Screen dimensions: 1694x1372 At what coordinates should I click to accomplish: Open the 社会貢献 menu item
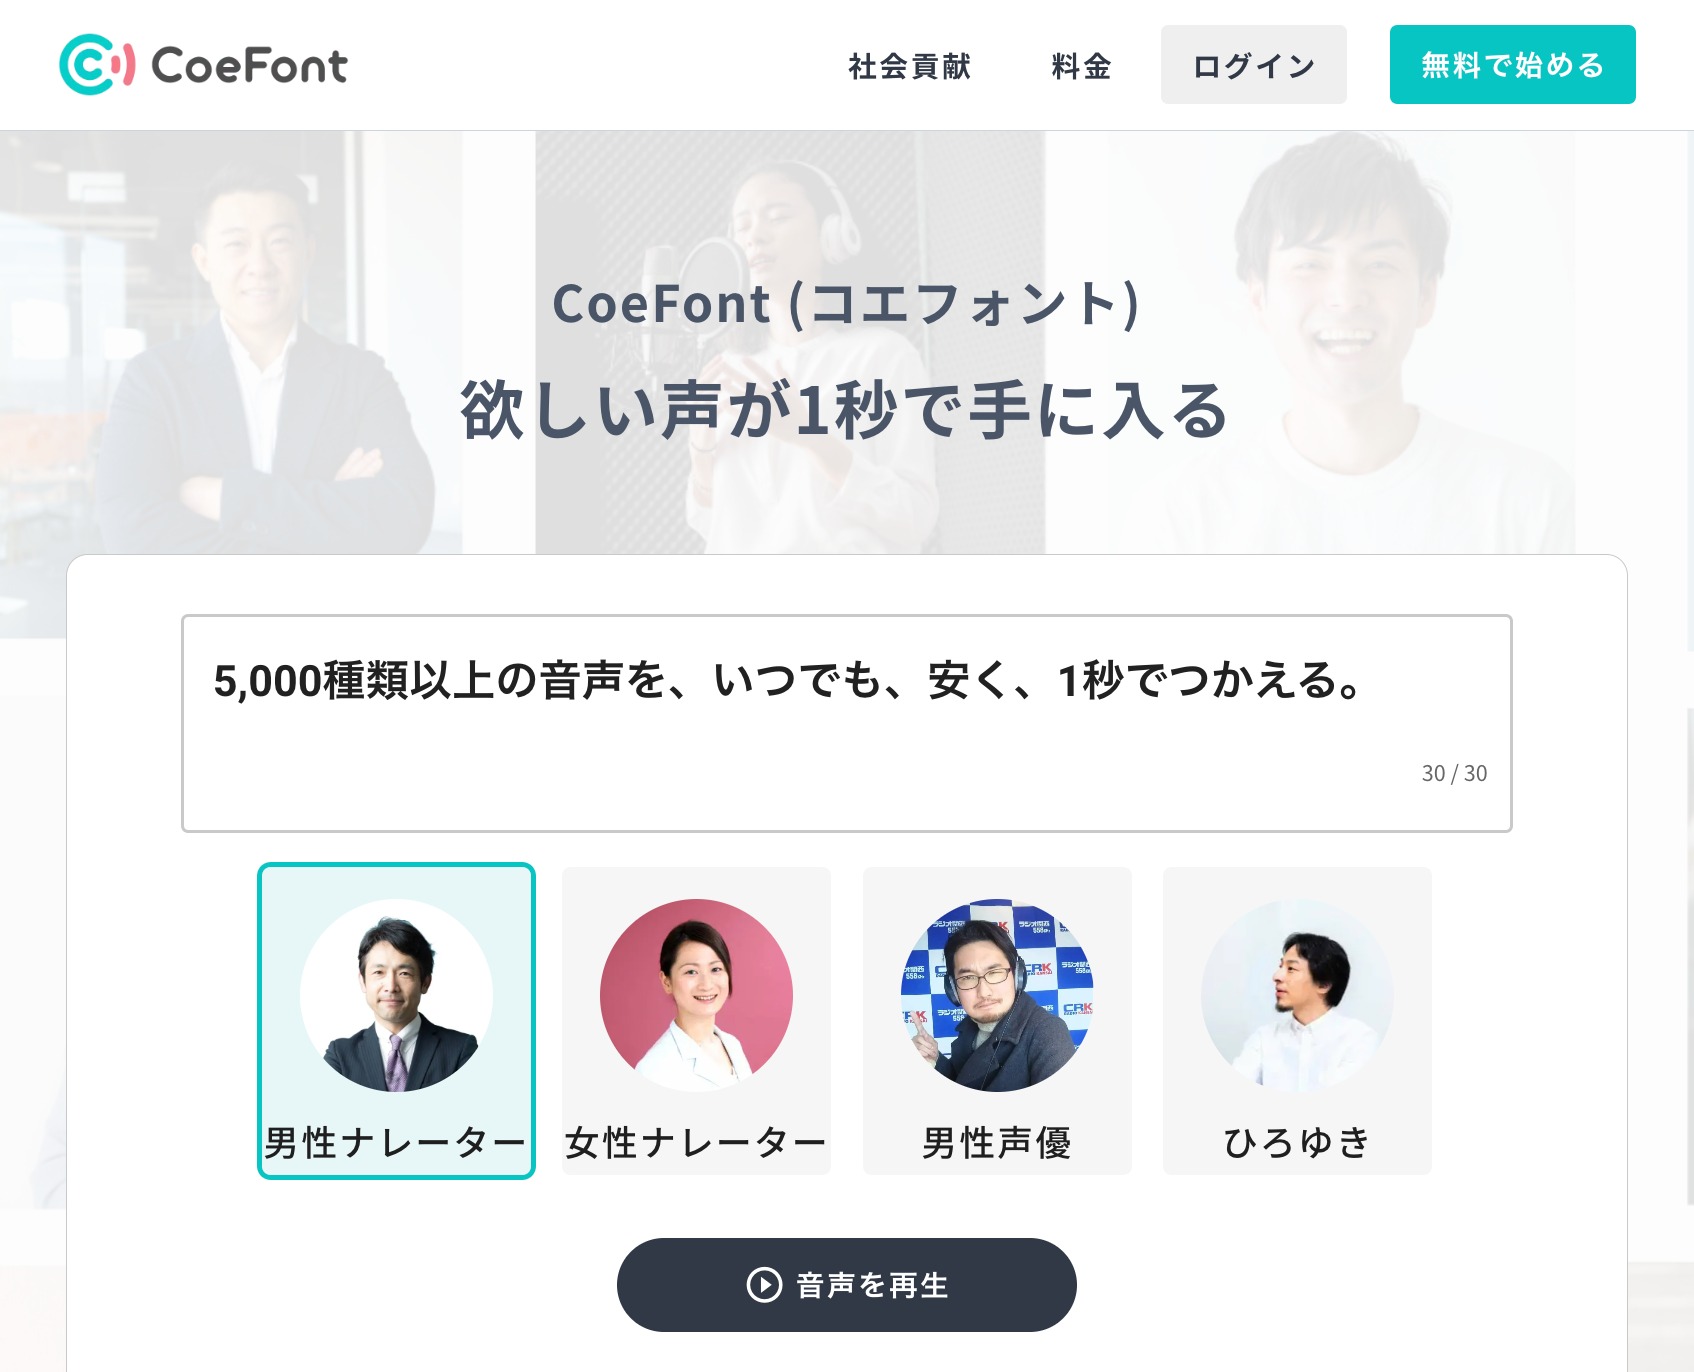[909, 66]
